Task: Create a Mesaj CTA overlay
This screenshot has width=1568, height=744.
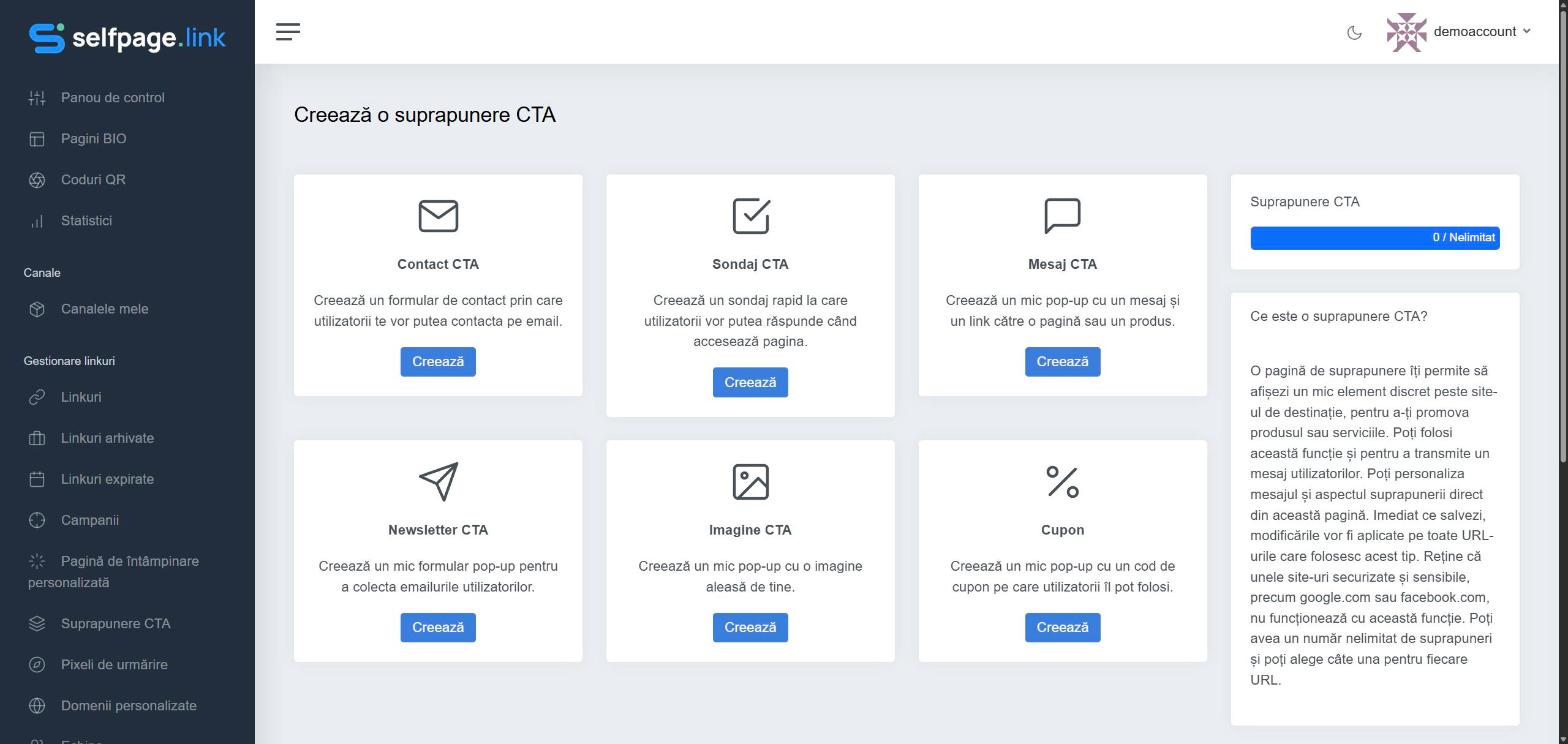Action: pyautogui.click(x=1062, y=362)
